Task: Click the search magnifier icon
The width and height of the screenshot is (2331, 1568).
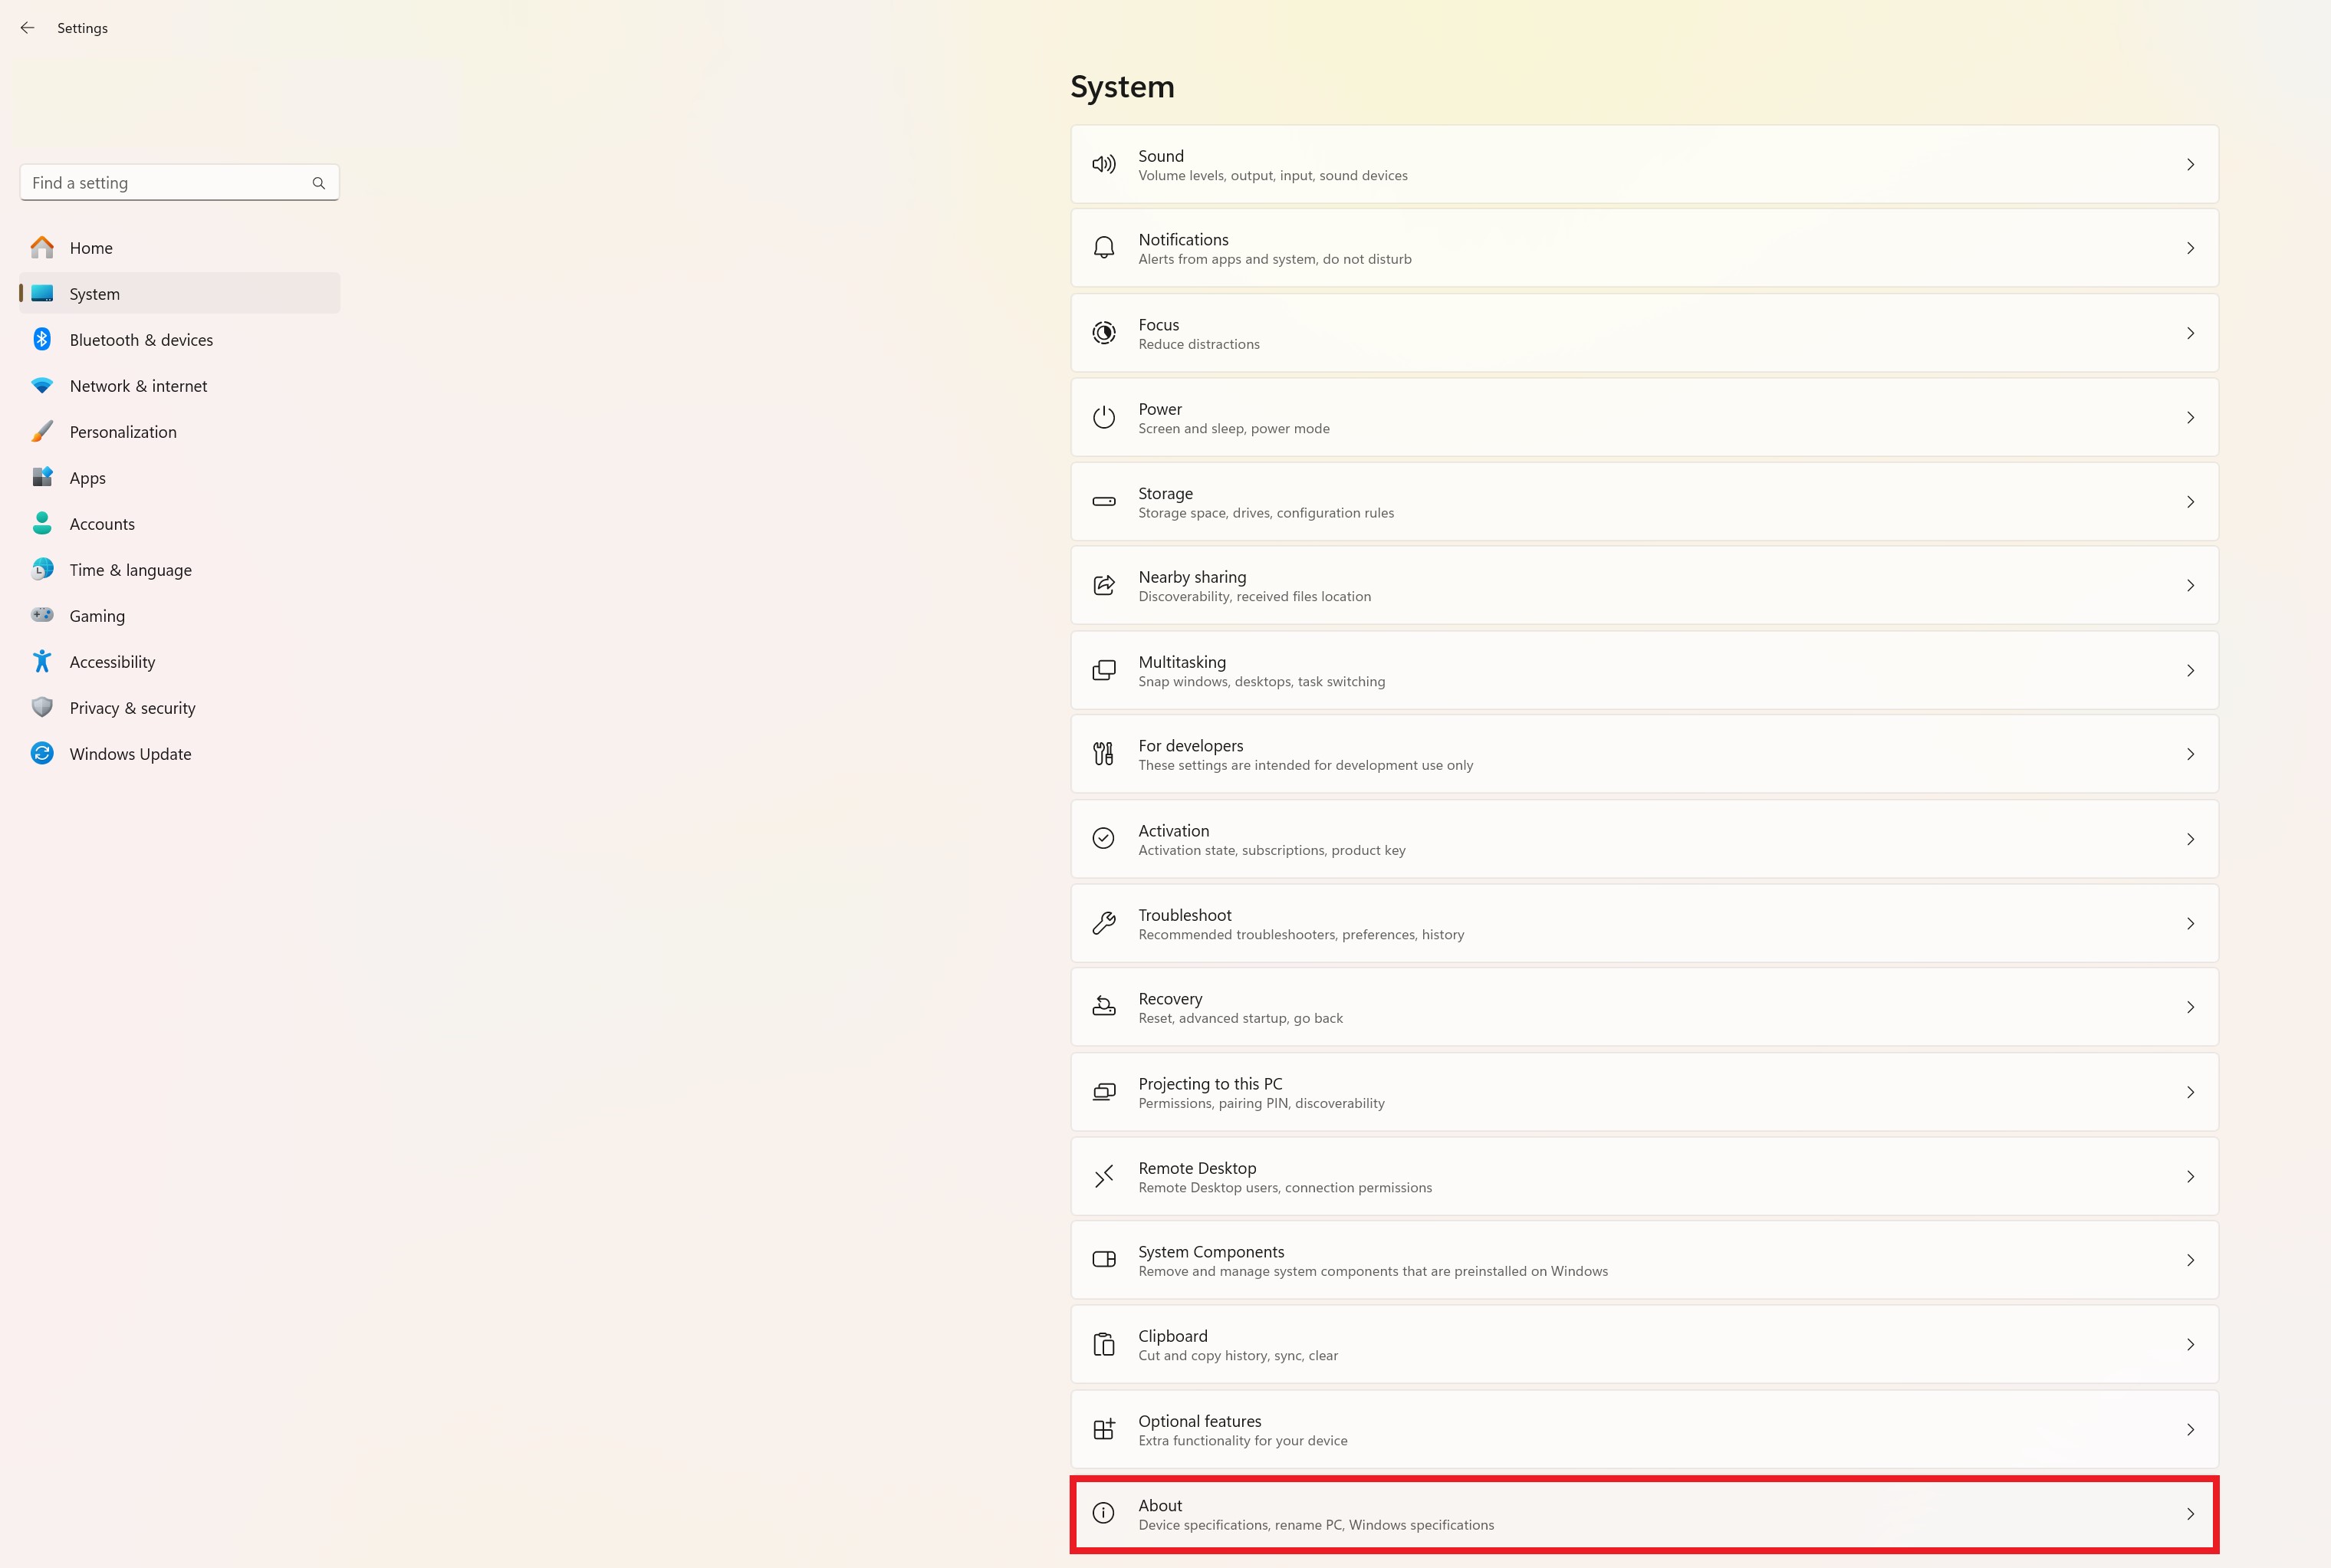Action: pos(318,183)
